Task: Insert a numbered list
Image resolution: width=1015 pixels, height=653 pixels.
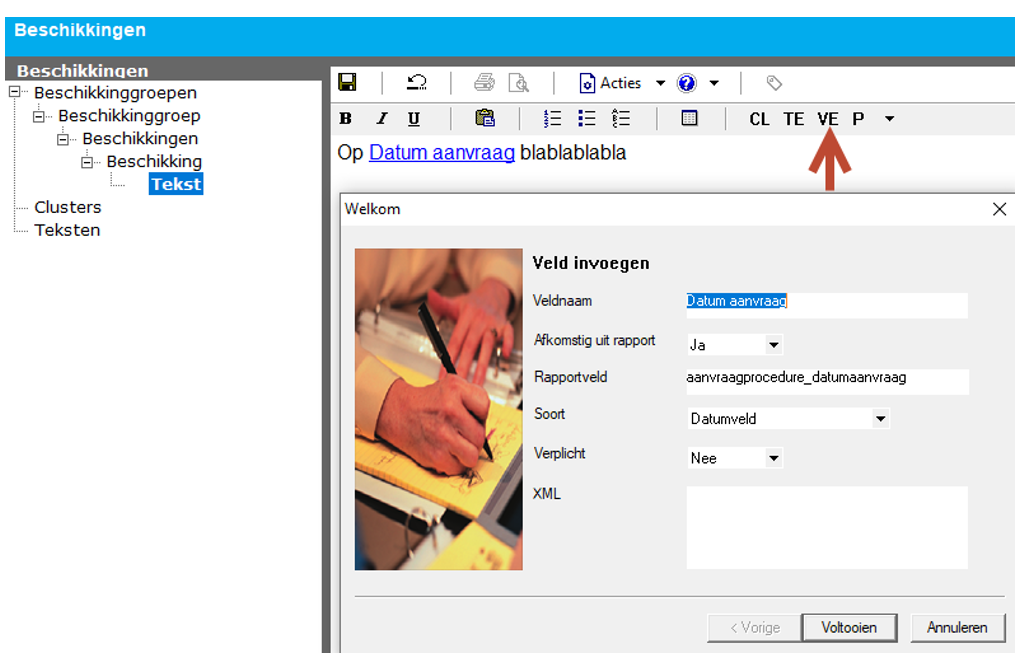Action: tap(552, 118)
